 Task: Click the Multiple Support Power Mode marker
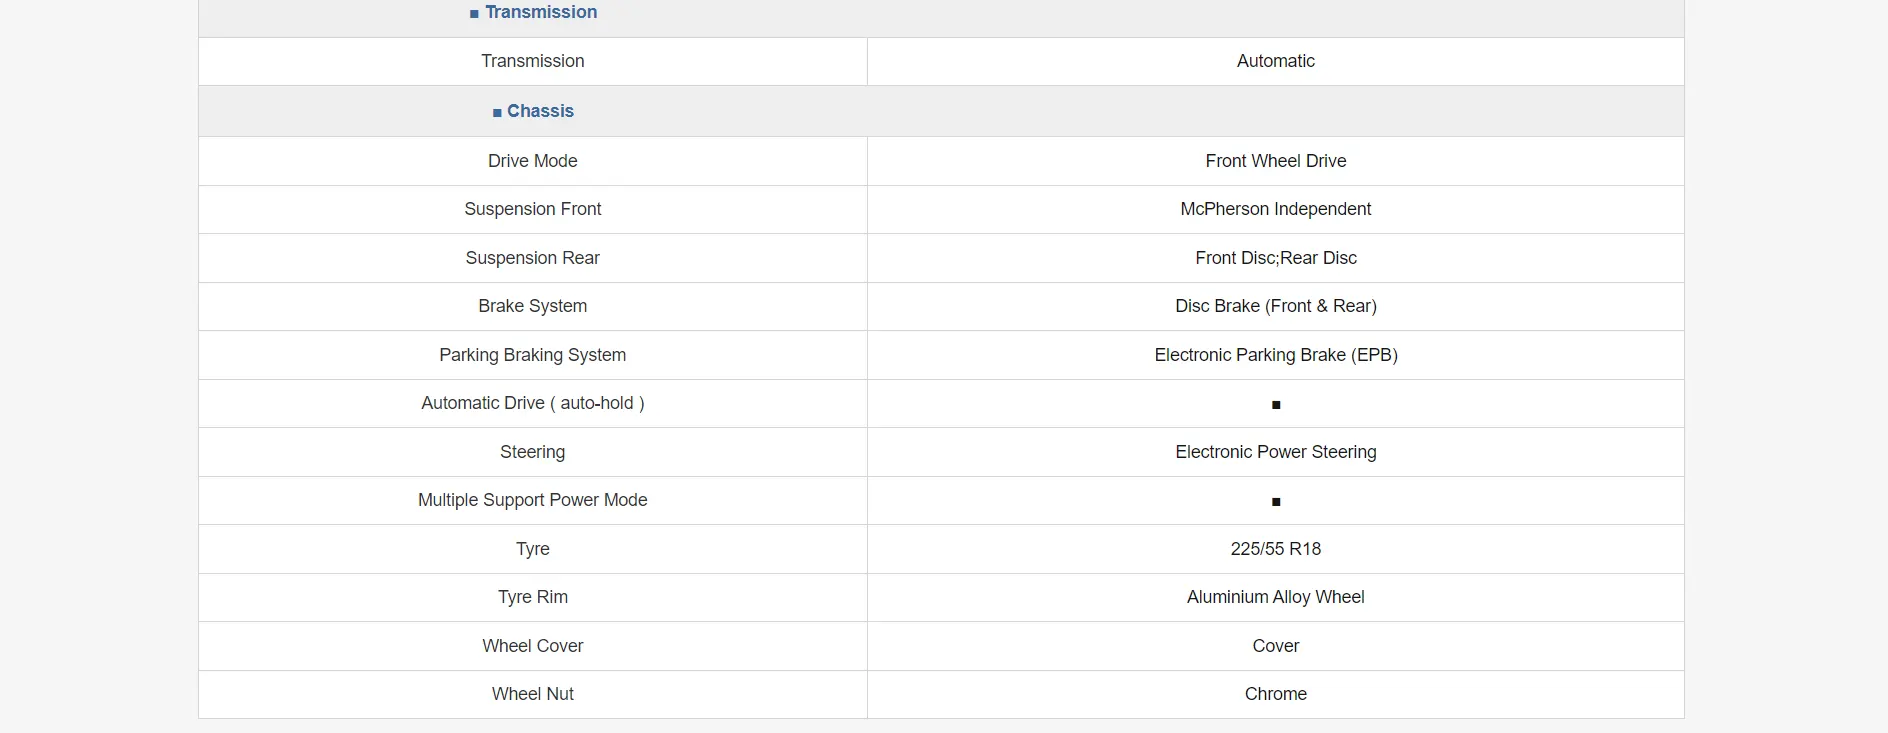(x=1275, y=502)
